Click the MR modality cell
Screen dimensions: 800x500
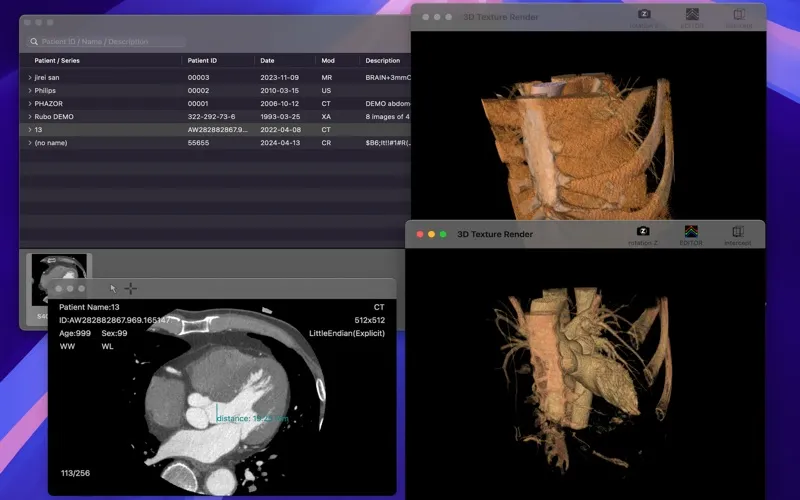[327, 78]
